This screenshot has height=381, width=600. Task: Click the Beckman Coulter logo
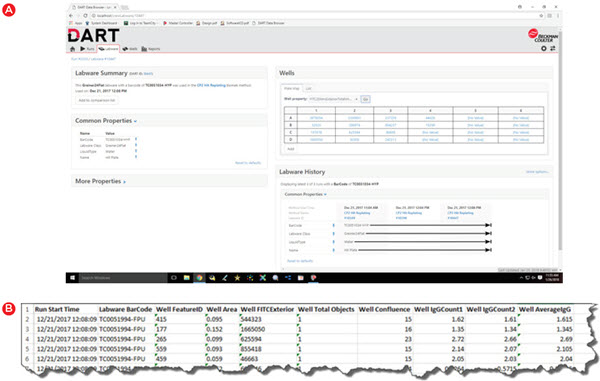543,36
